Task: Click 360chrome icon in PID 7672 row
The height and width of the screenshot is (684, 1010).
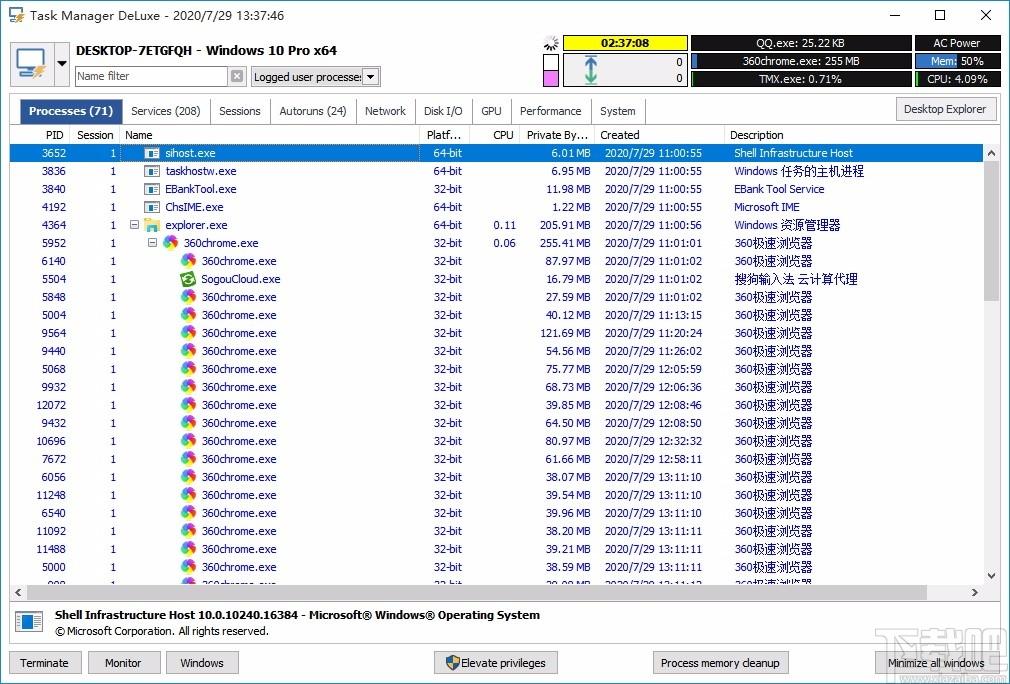Action: (x=188, y=459)
